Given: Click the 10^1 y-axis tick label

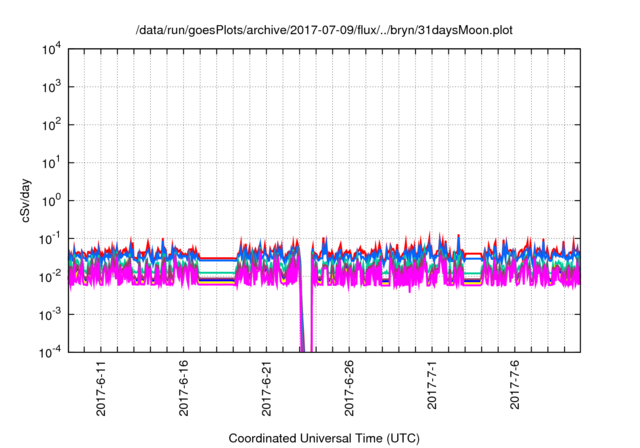Looking at the screenshot, I should 51,162.
